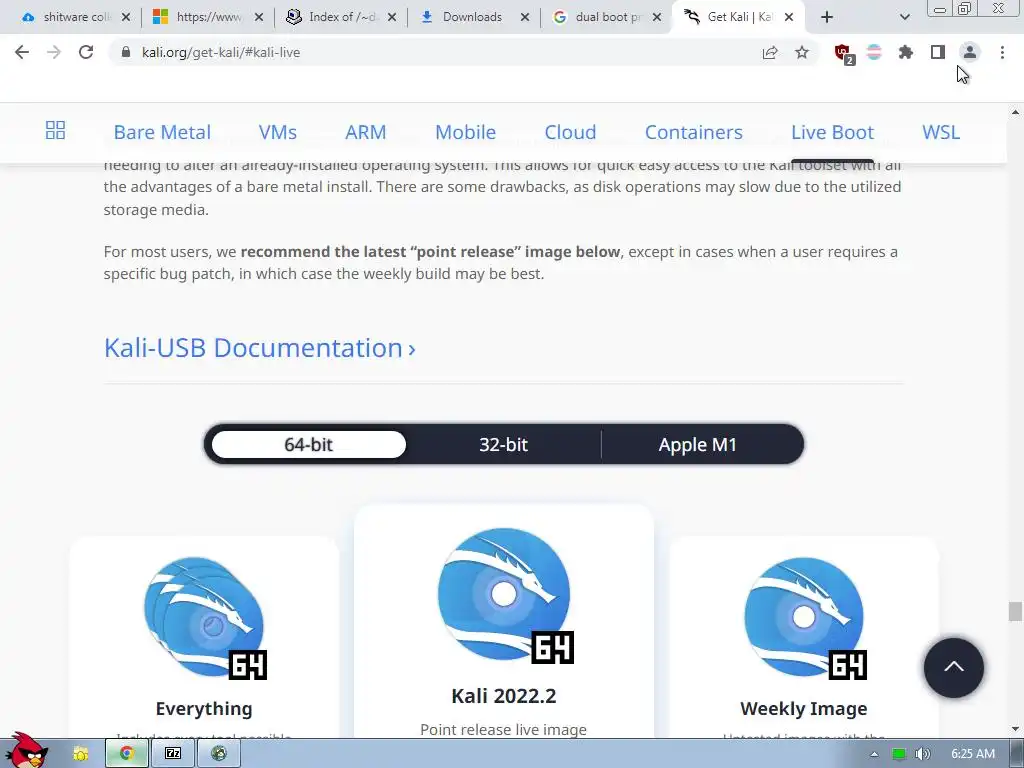
Task: Click the scrollbar down arrow
Action: (1016, 729)
